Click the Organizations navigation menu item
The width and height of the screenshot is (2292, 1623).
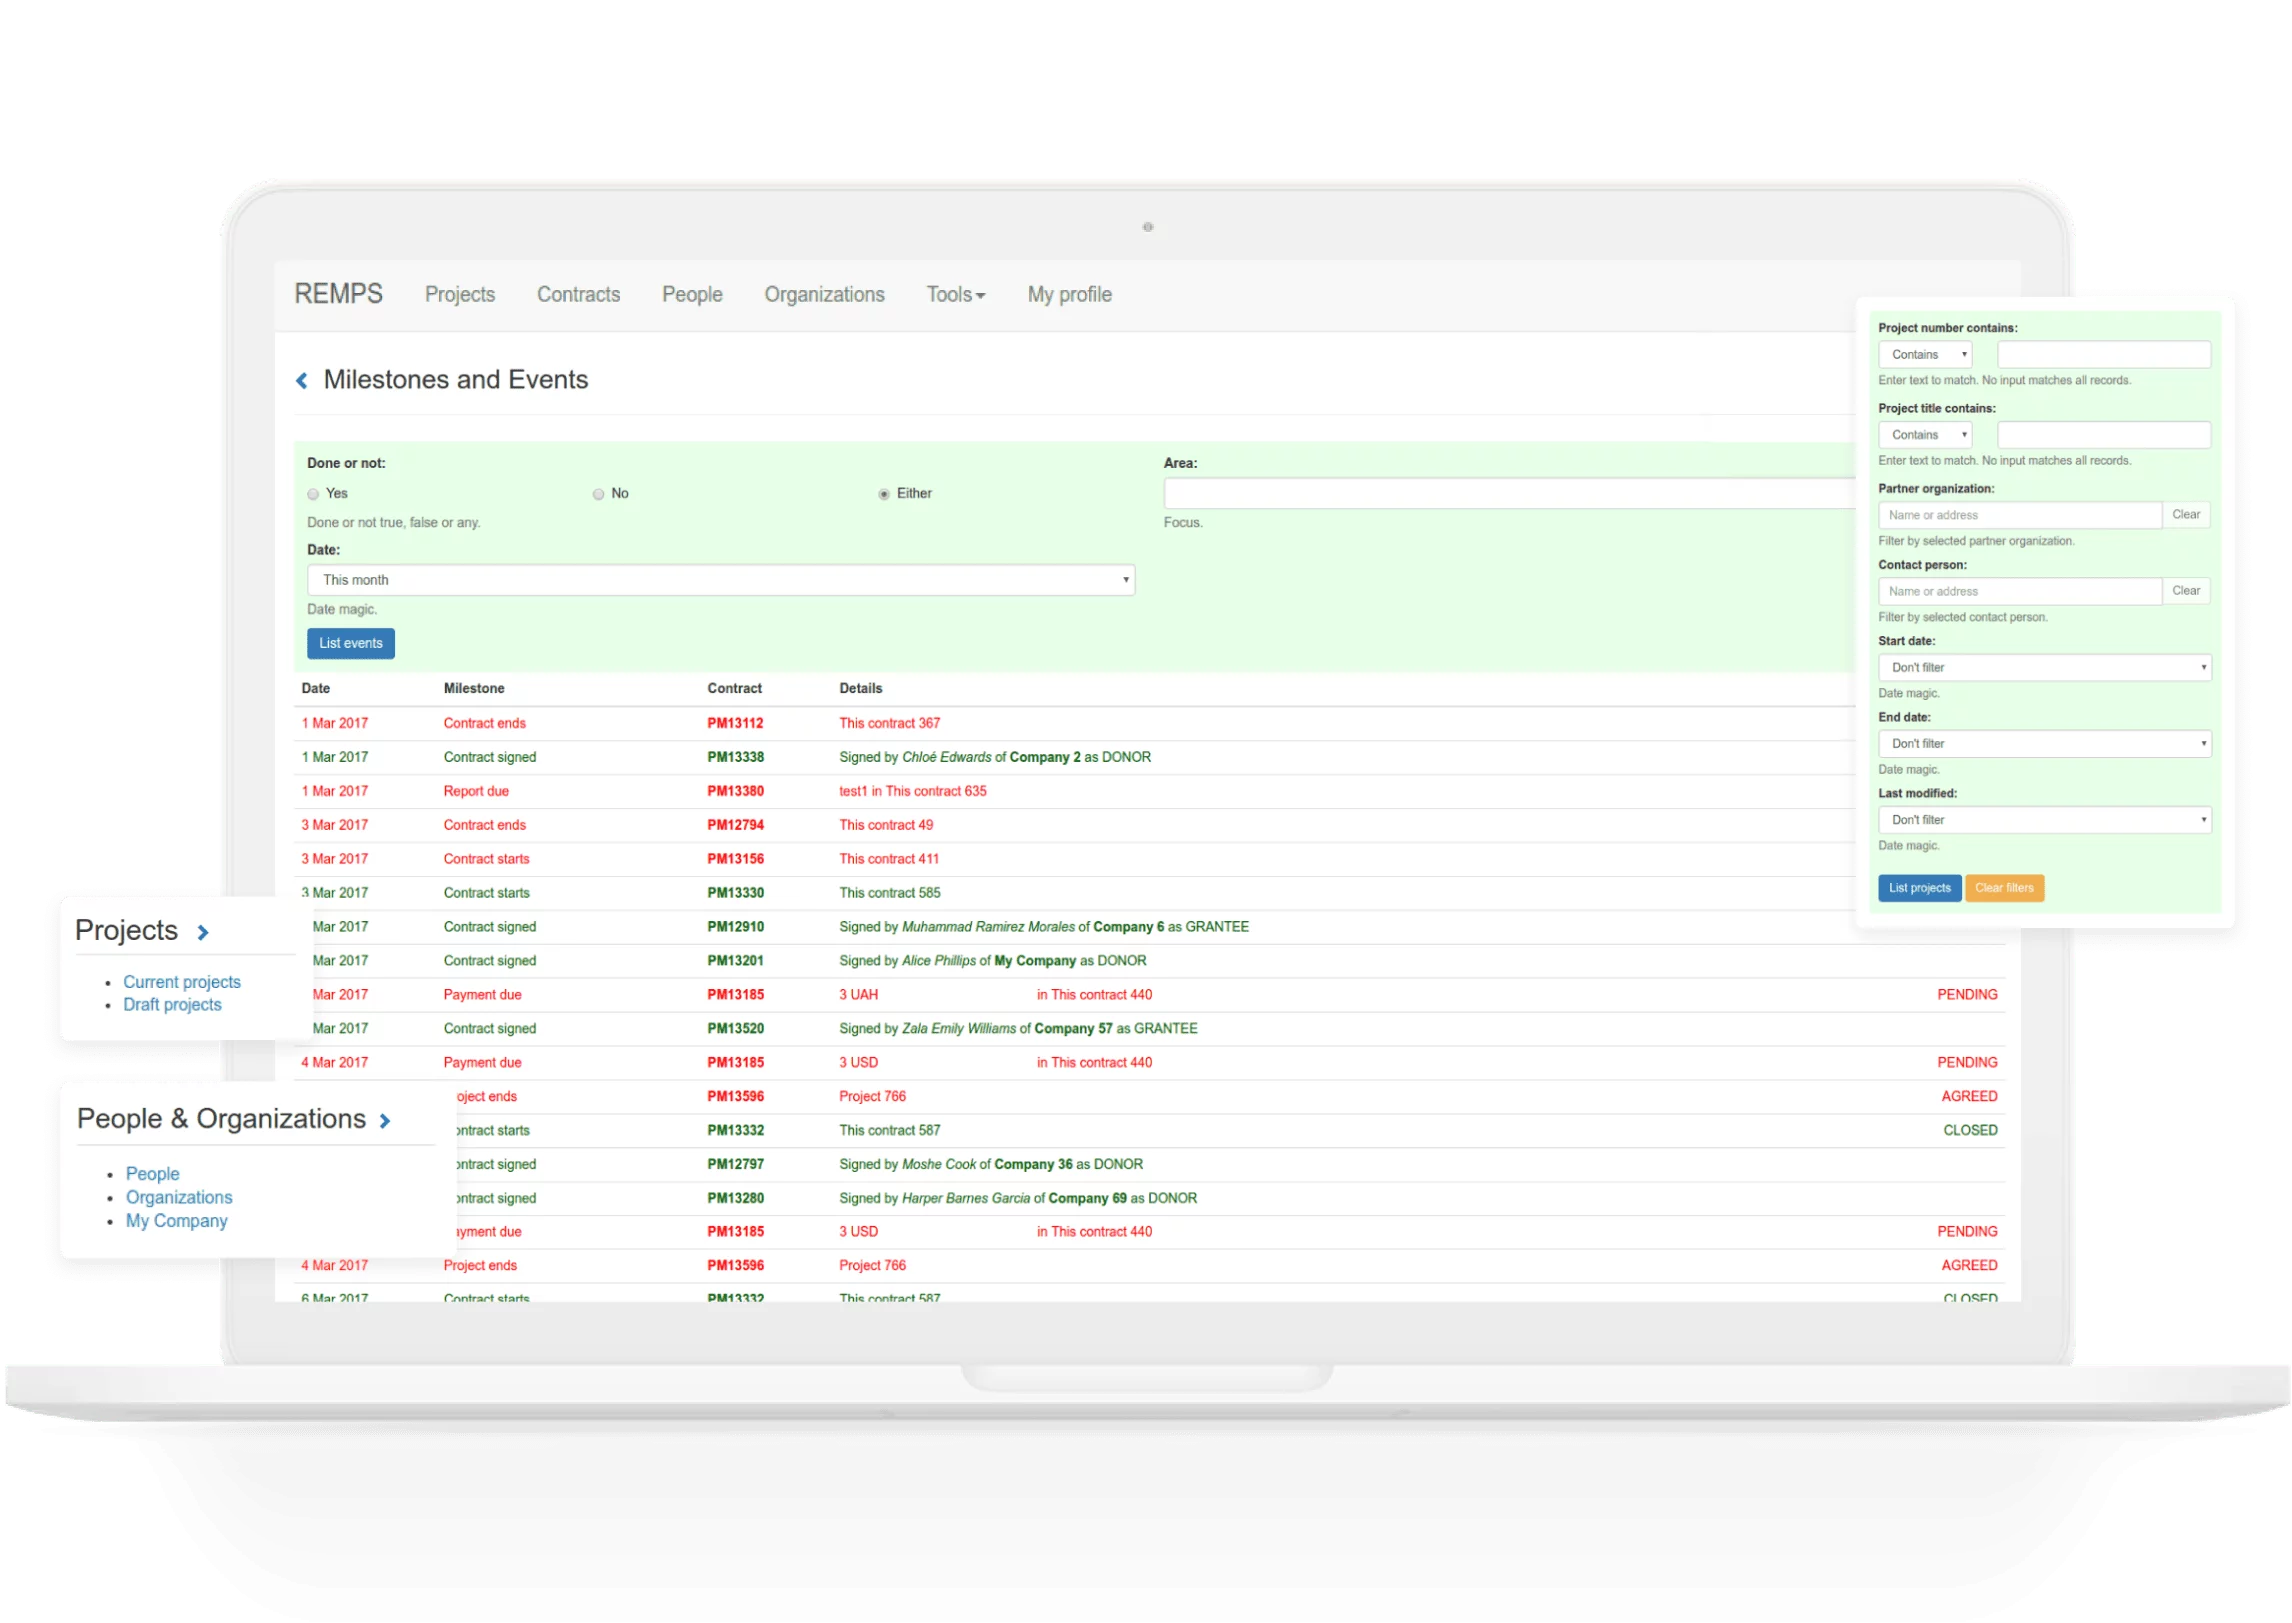(825, 295)
